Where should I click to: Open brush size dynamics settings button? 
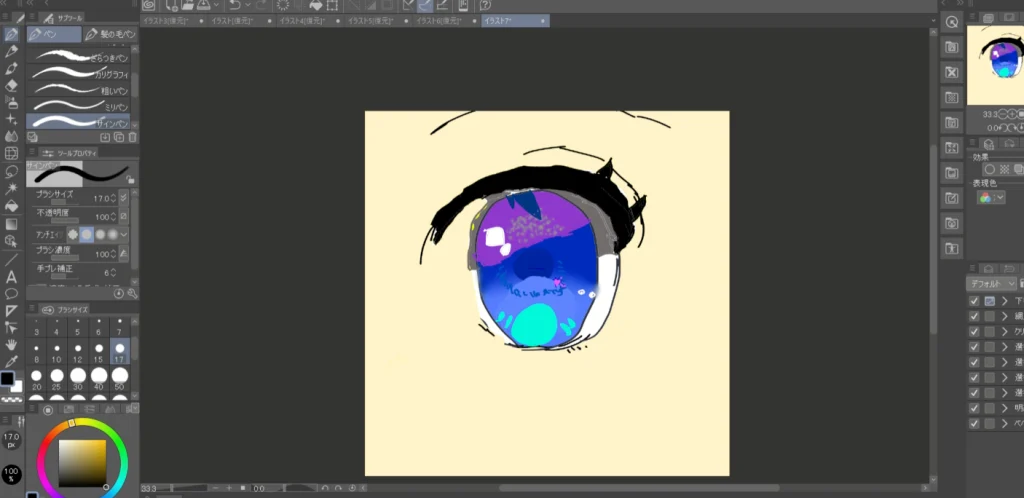click(x=124, y=198)
